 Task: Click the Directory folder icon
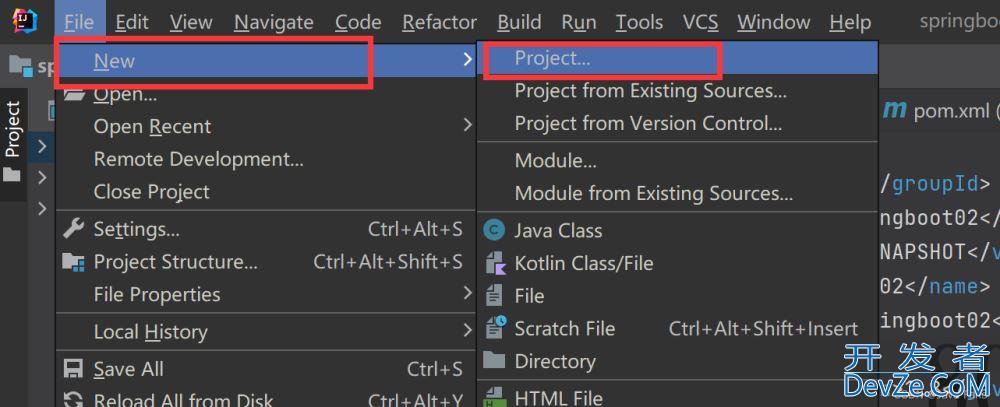click(x=494, y=360)
